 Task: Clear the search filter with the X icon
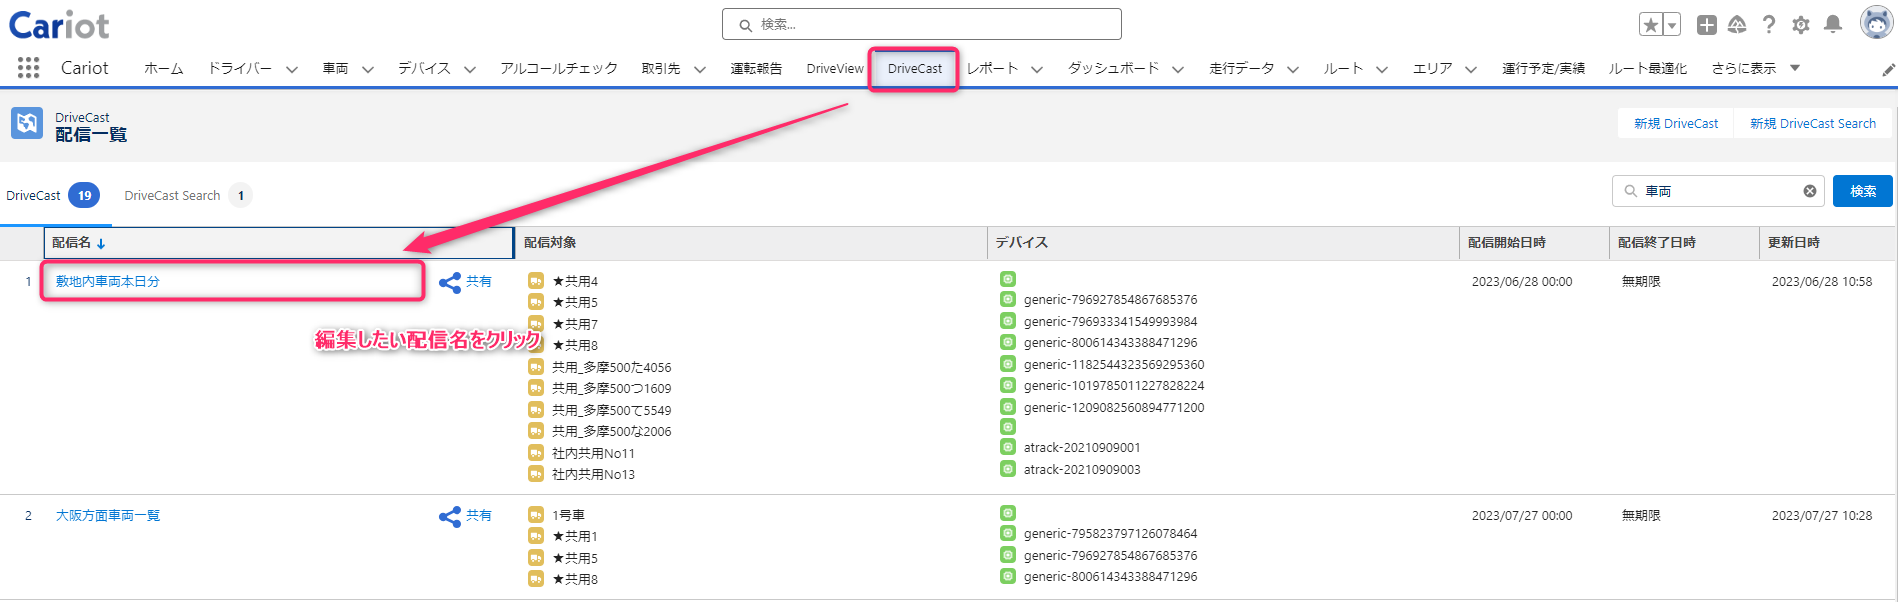[x=1810, y=191]
